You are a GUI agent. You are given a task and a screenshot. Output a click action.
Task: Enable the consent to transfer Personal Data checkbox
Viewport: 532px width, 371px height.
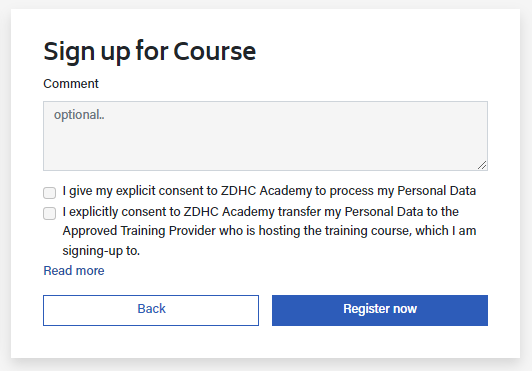[x=50, y=214]
